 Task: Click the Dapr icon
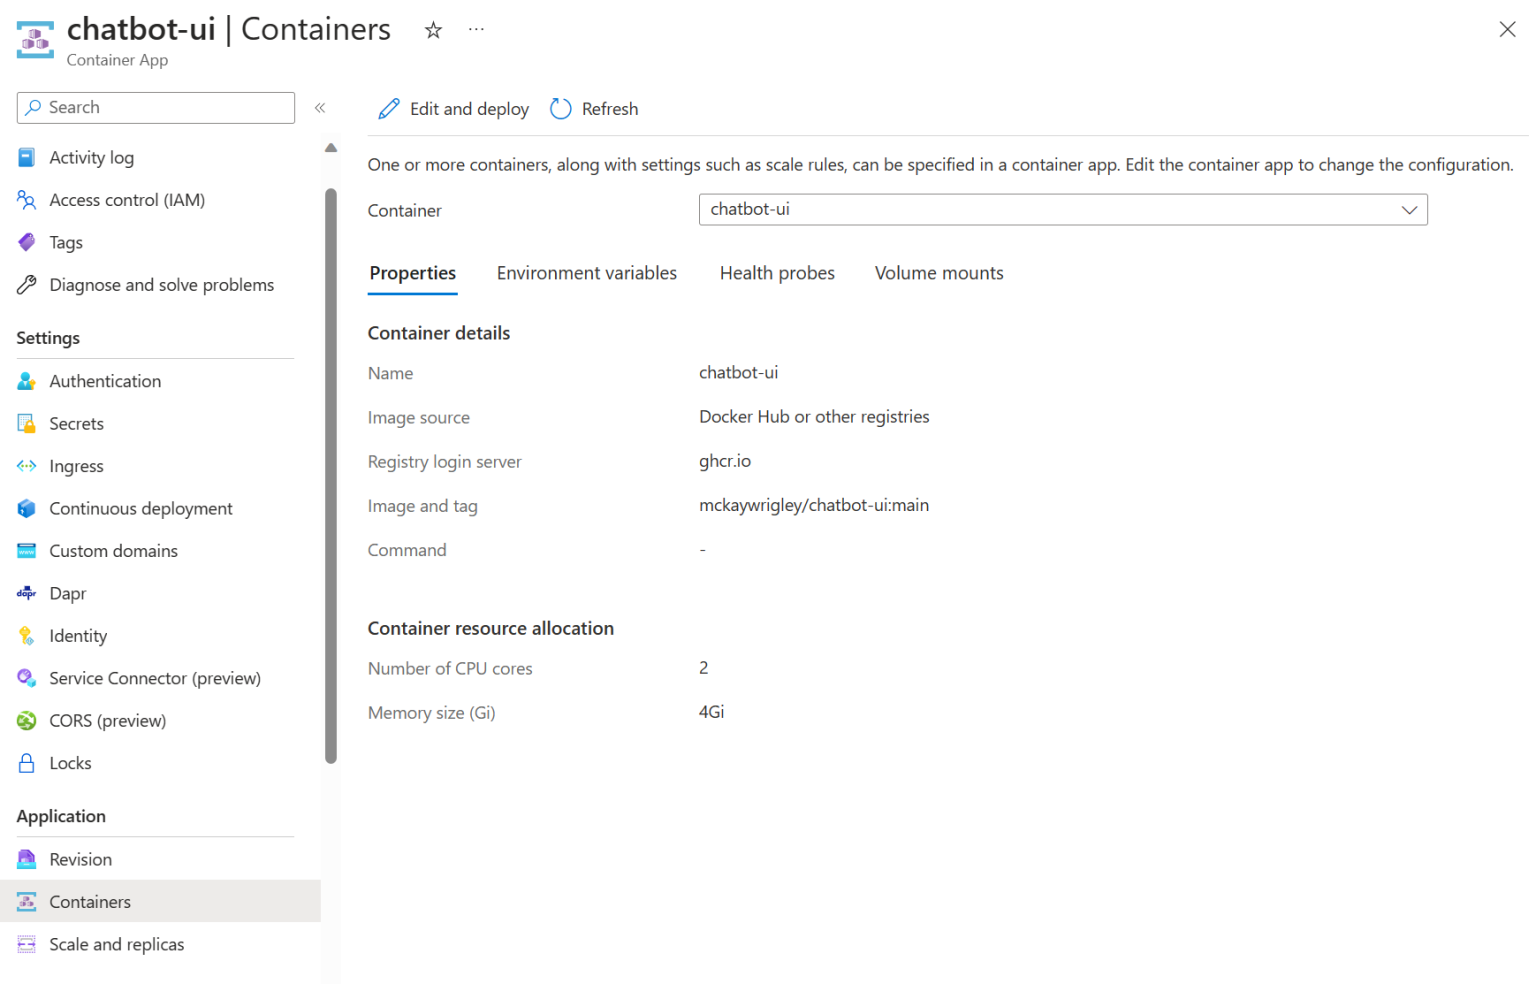click(x=27, y=593)
